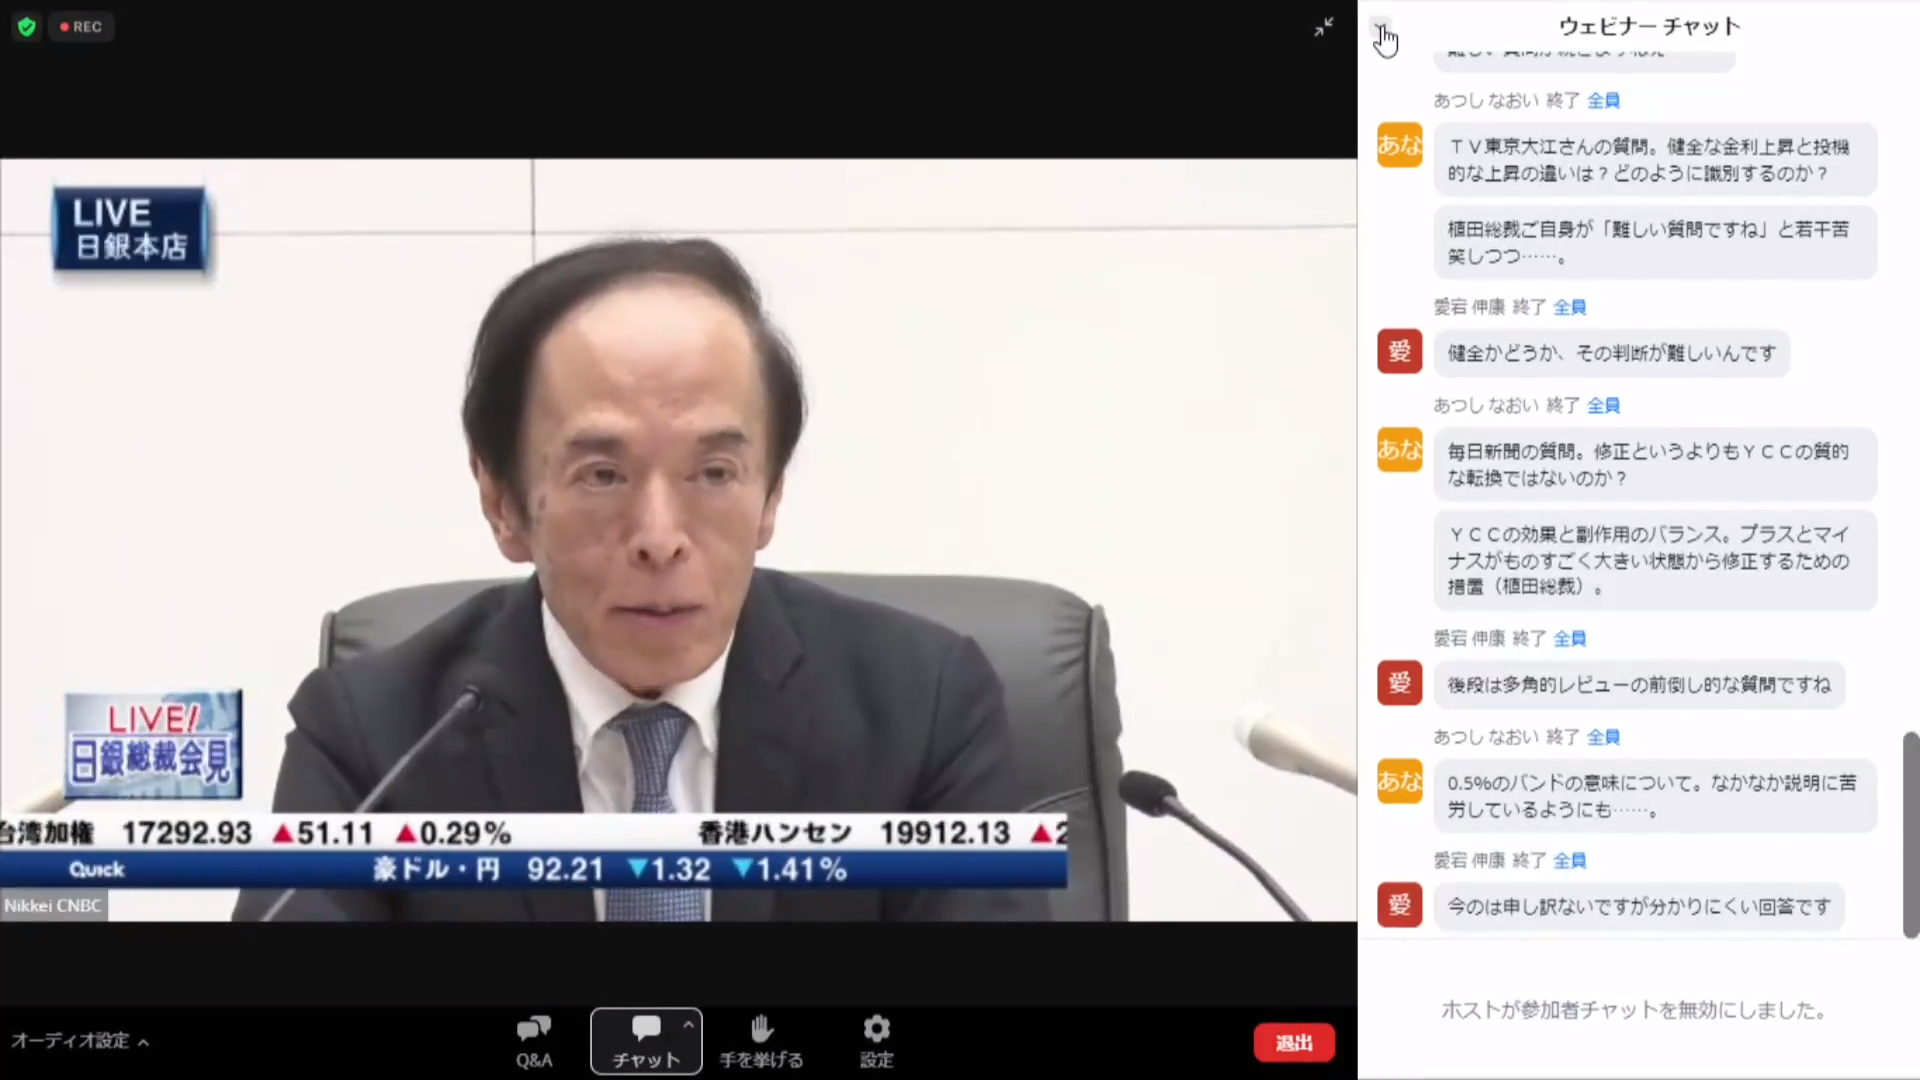Open chat panel dropdown chevron at top-left
1920x1080 pixels.
(1380, 24)
